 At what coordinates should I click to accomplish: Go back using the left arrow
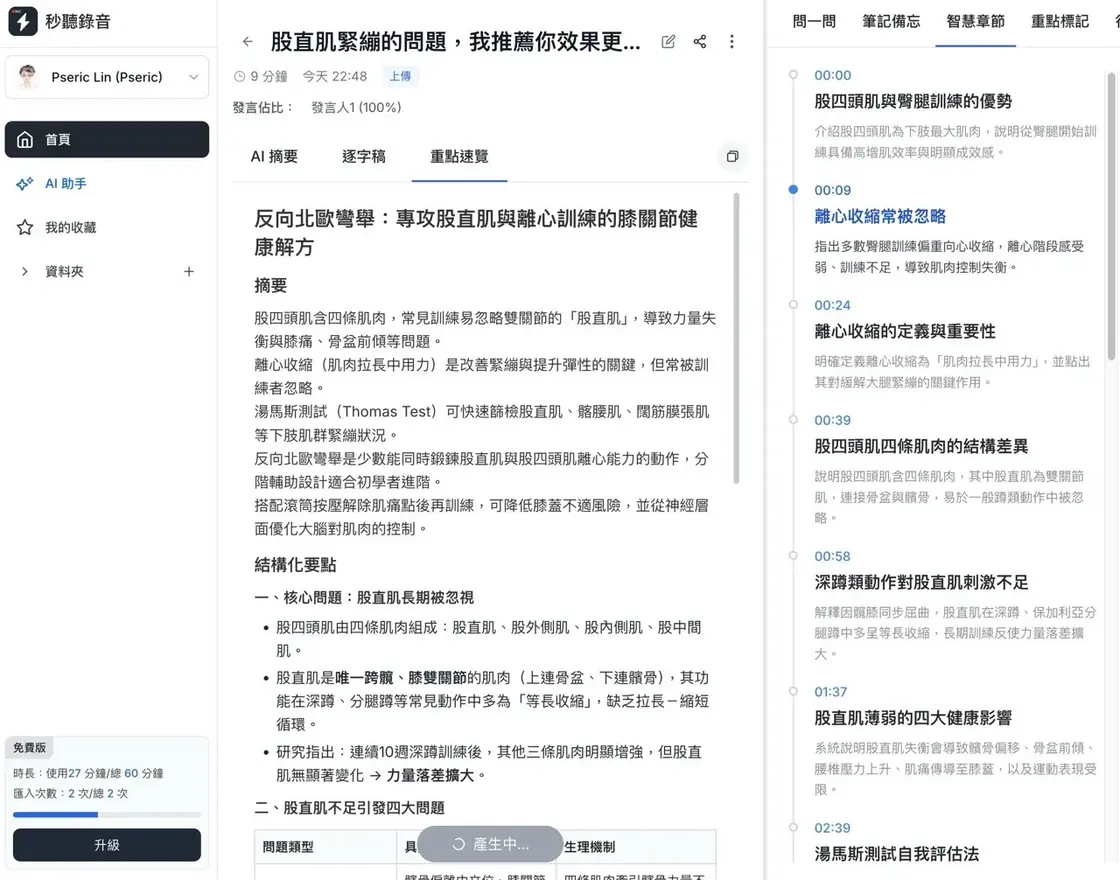(x=248, y=41)
